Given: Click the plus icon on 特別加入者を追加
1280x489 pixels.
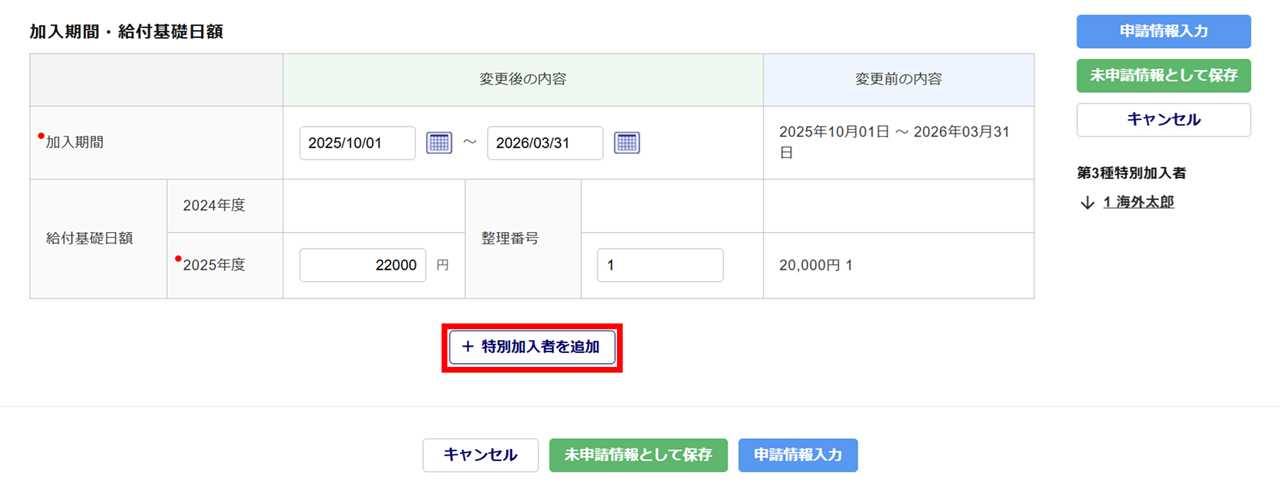Looking at the screenshot, I should pyautogui.click(x=468, y=347).
